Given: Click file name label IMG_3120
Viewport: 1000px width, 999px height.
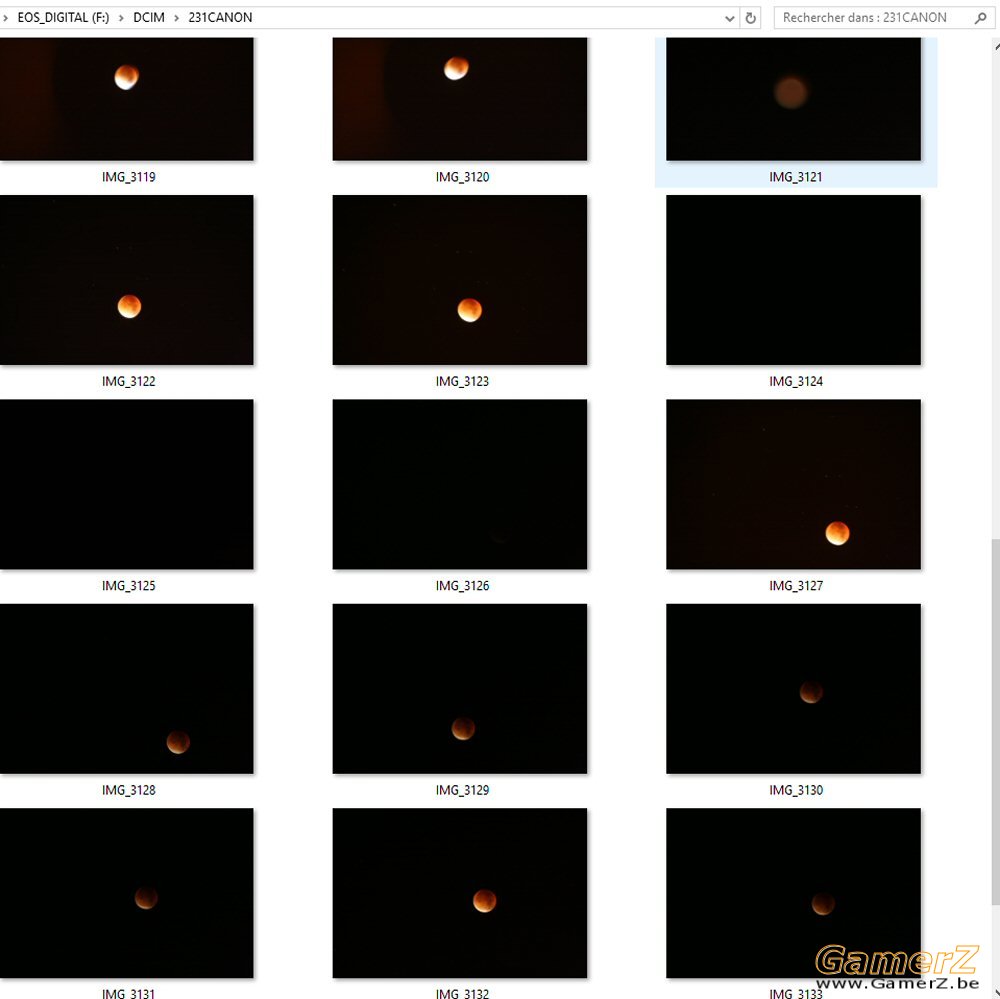Looking at the screenshot, I should (462, 177).
